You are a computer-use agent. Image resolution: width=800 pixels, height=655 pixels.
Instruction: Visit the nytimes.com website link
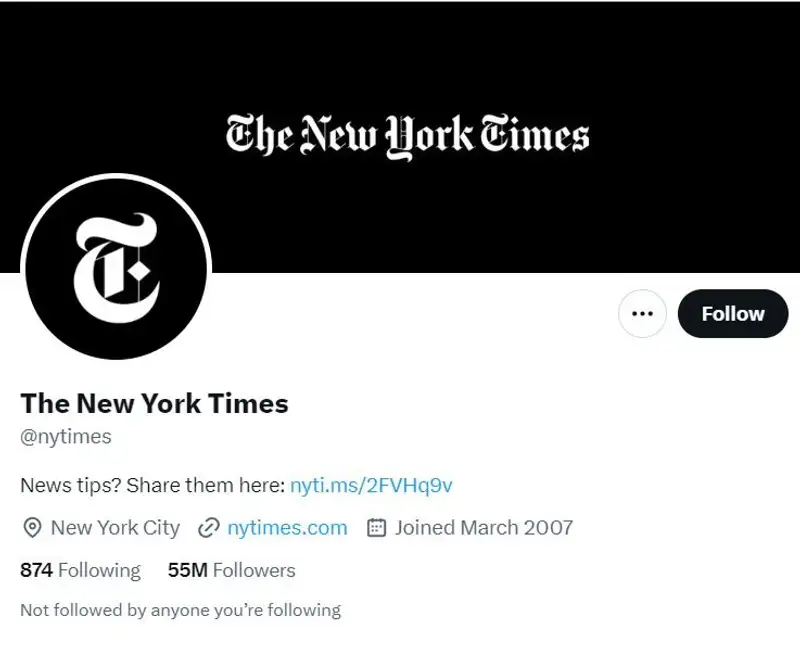(287, 528)
